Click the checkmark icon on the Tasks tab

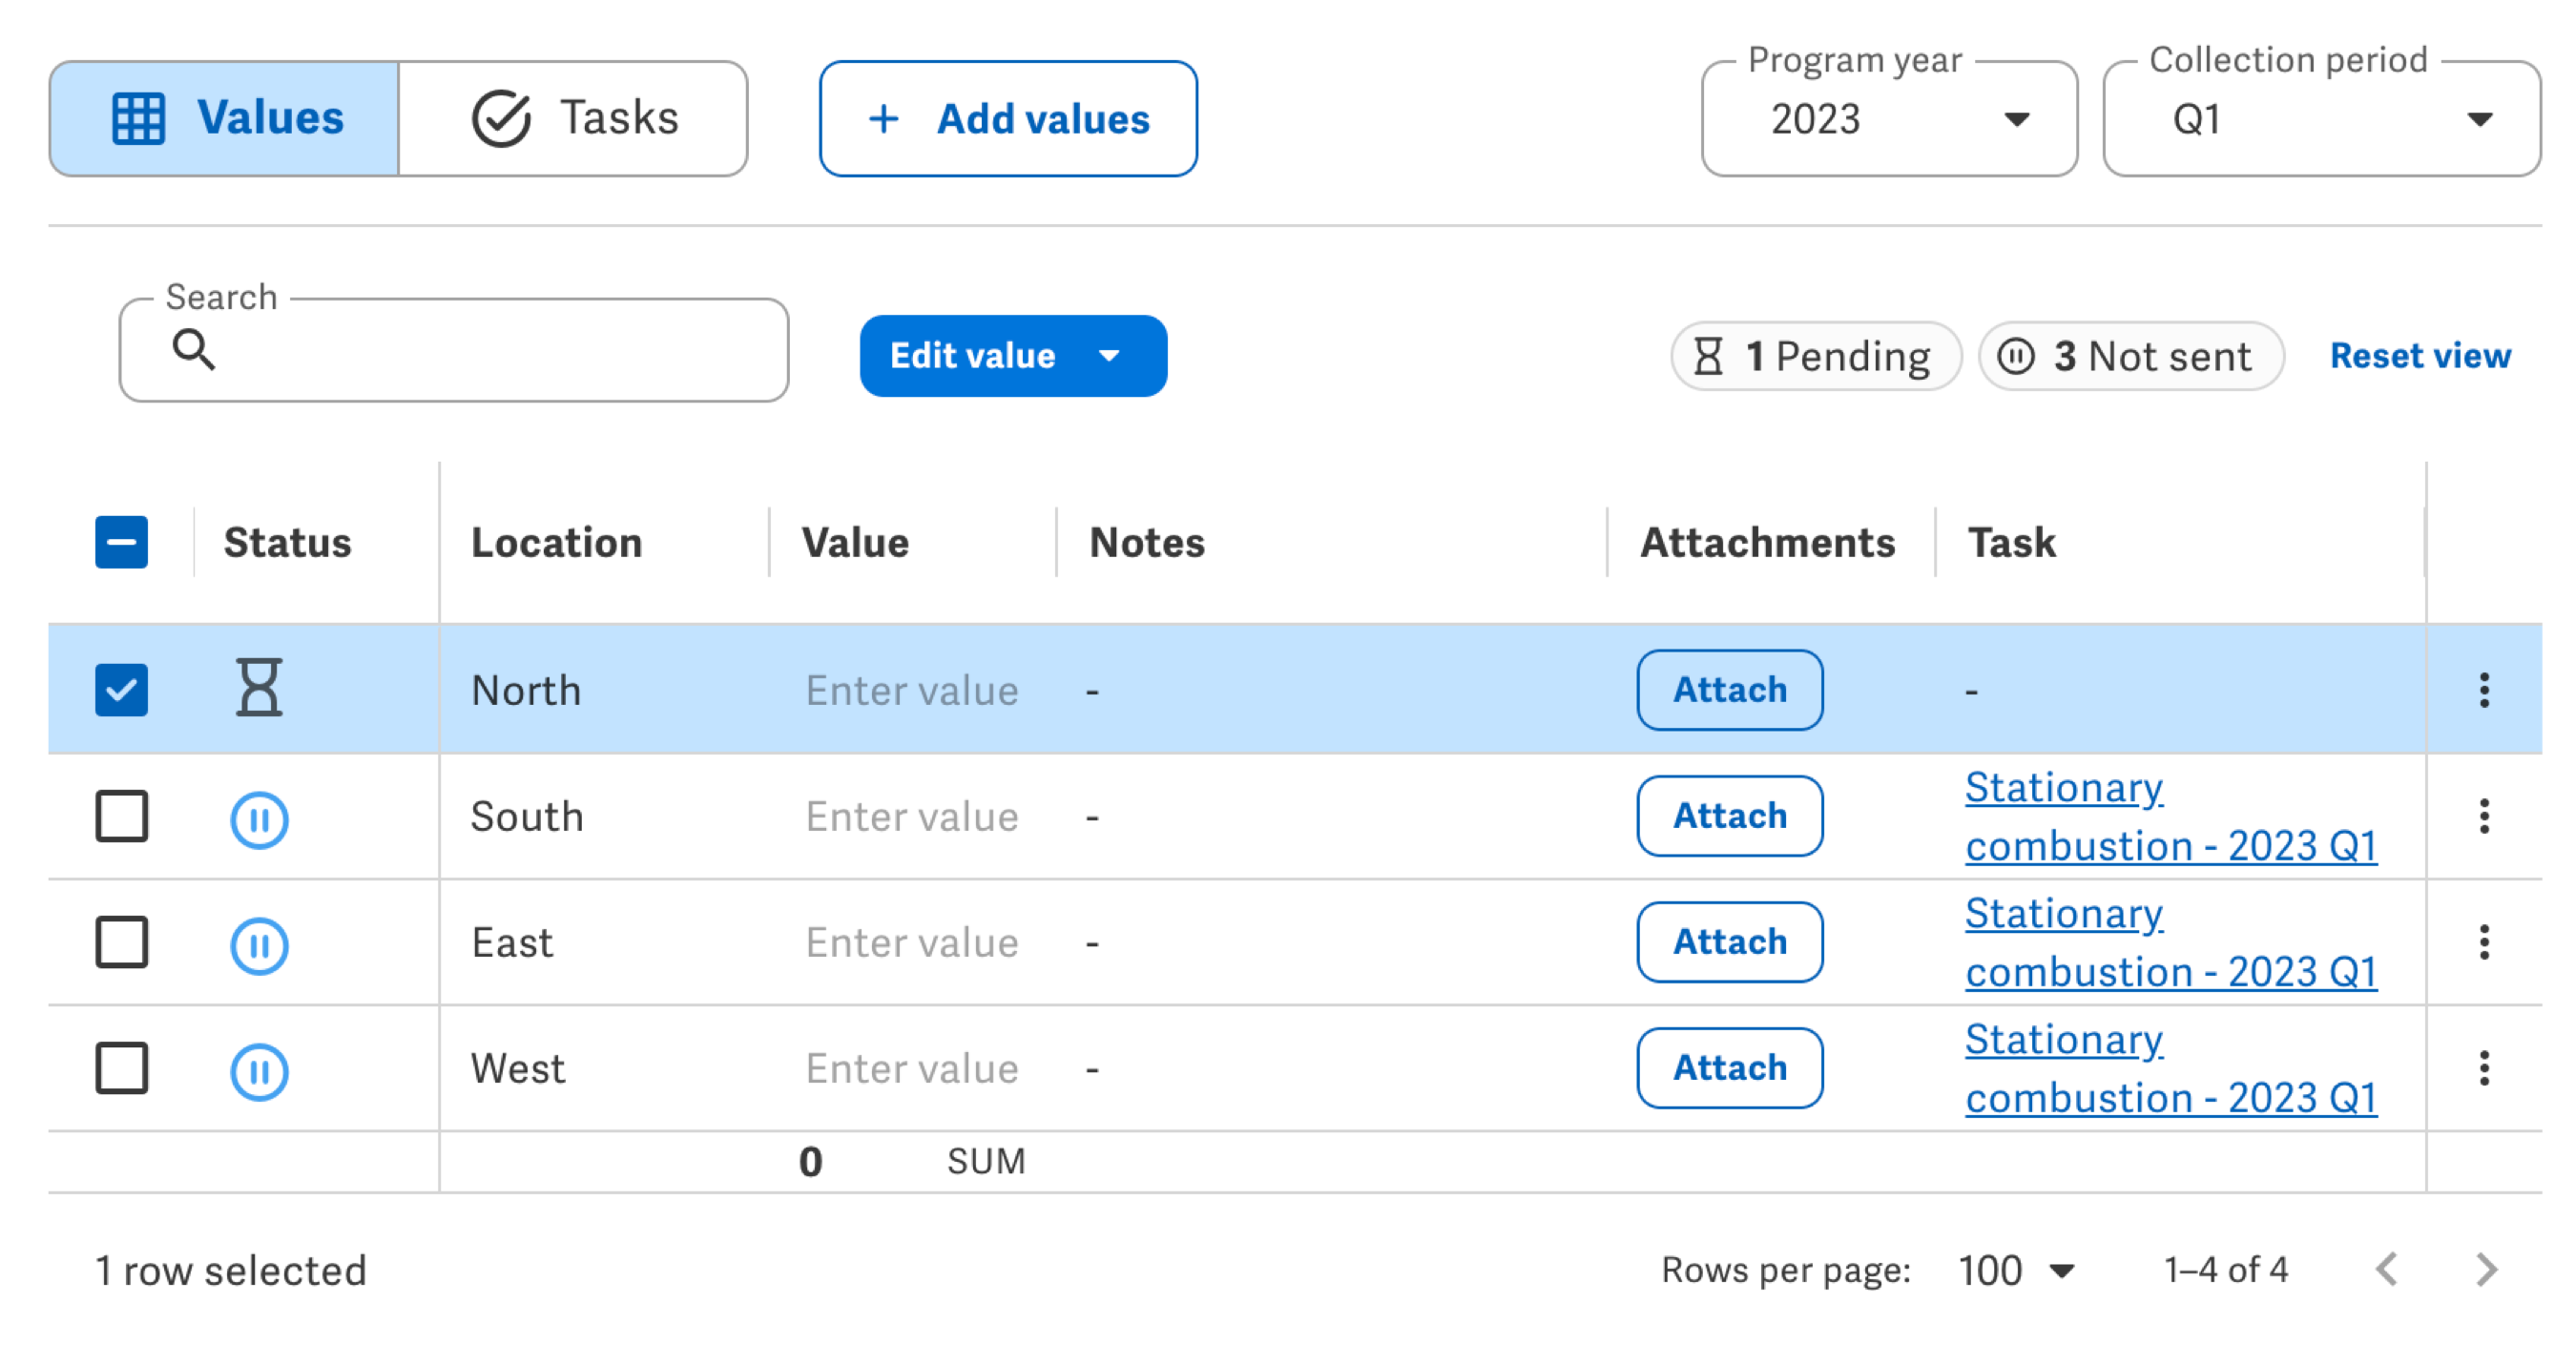(503, 117)
